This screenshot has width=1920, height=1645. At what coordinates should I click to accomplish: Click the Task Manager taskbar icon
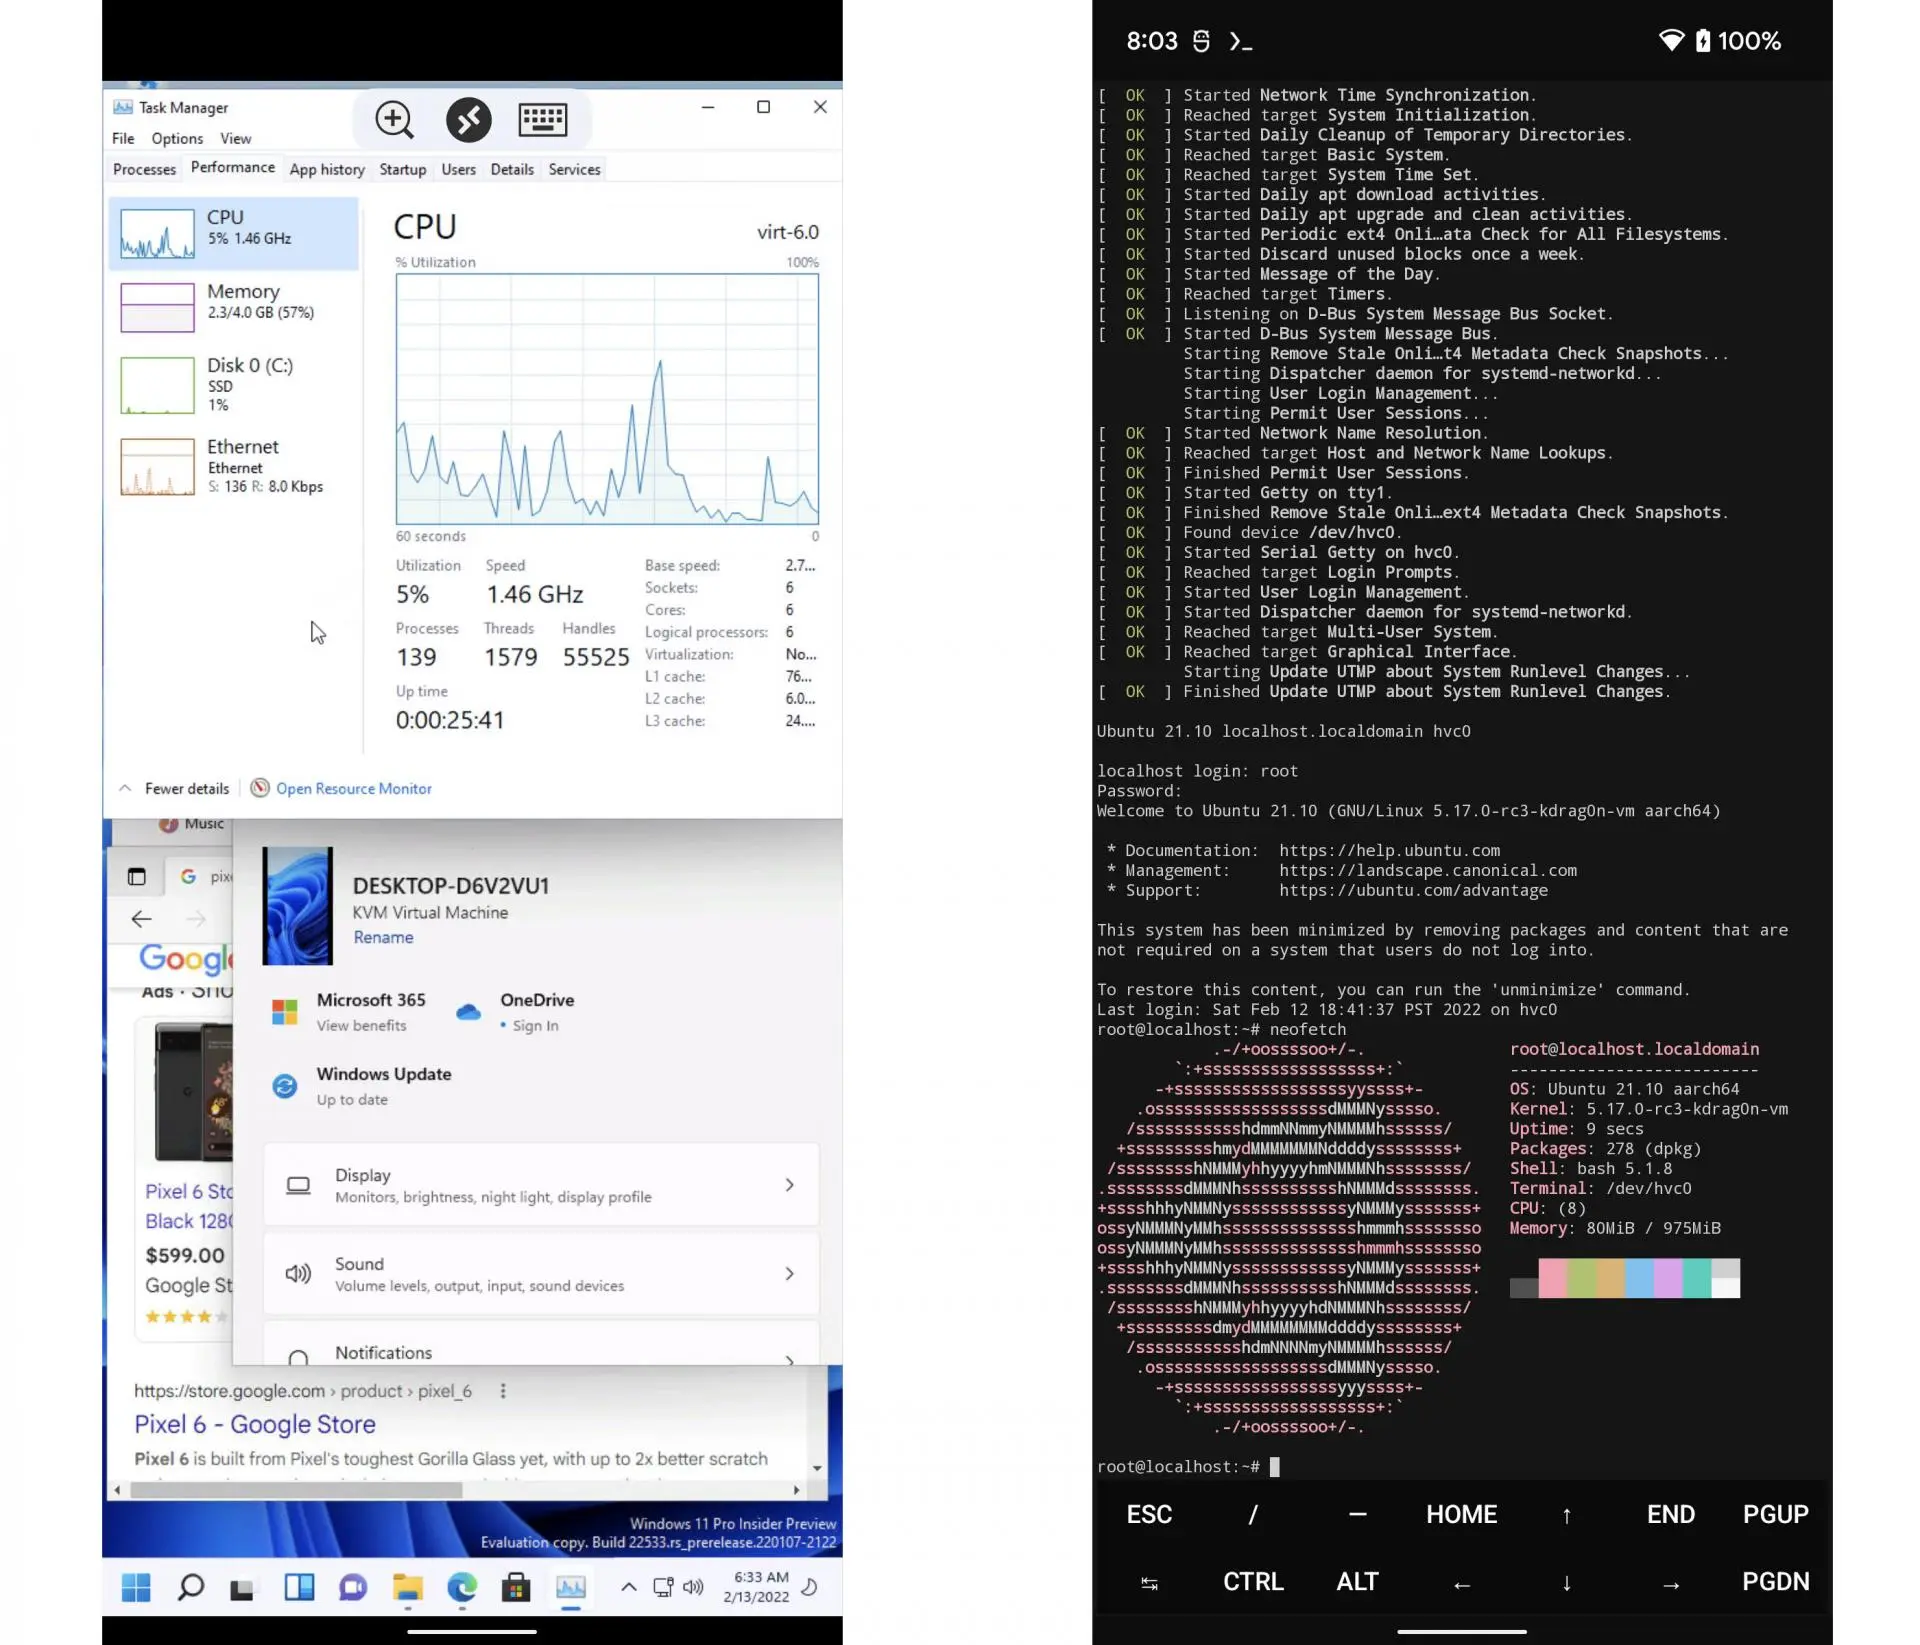[571, 1587]
